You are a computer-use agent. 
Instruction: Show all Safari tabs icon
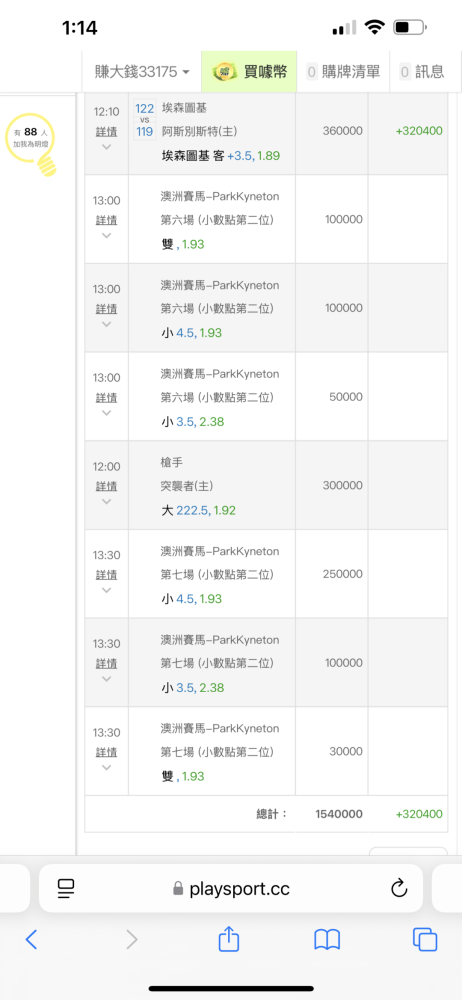(x=425, y=939)
